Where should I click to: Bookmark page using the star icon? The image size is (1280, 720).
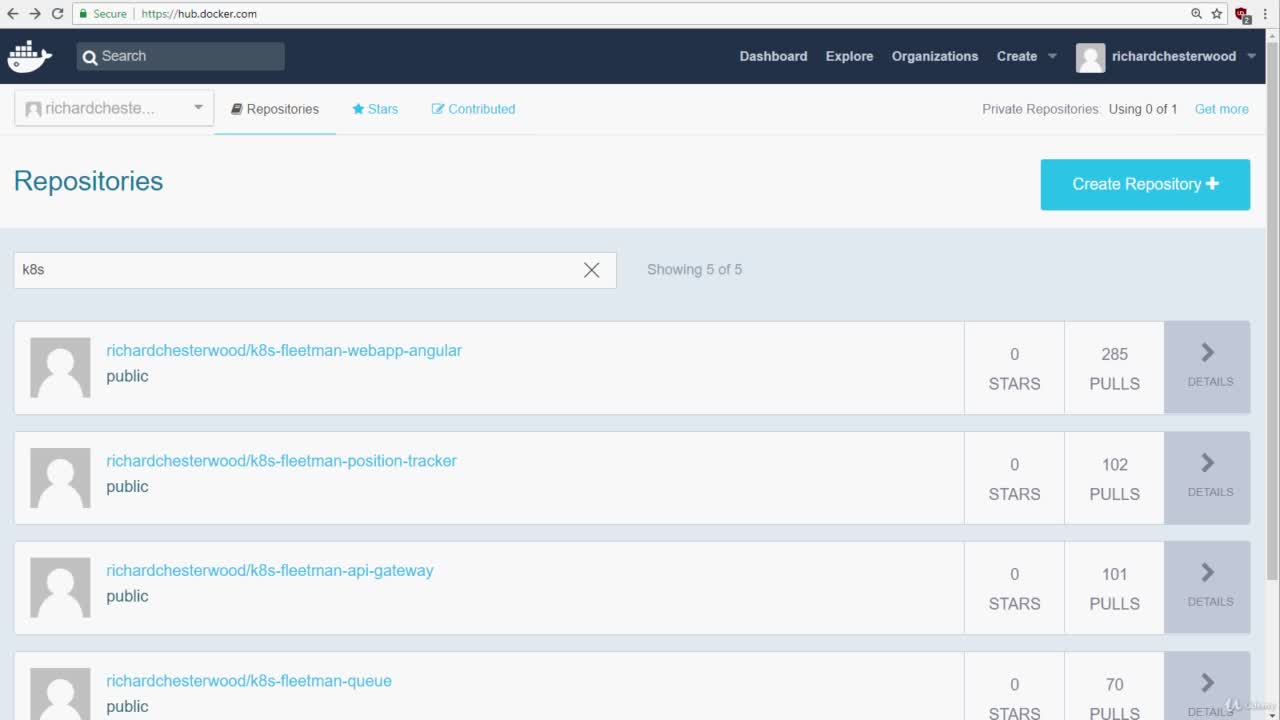coord(1217,14)
